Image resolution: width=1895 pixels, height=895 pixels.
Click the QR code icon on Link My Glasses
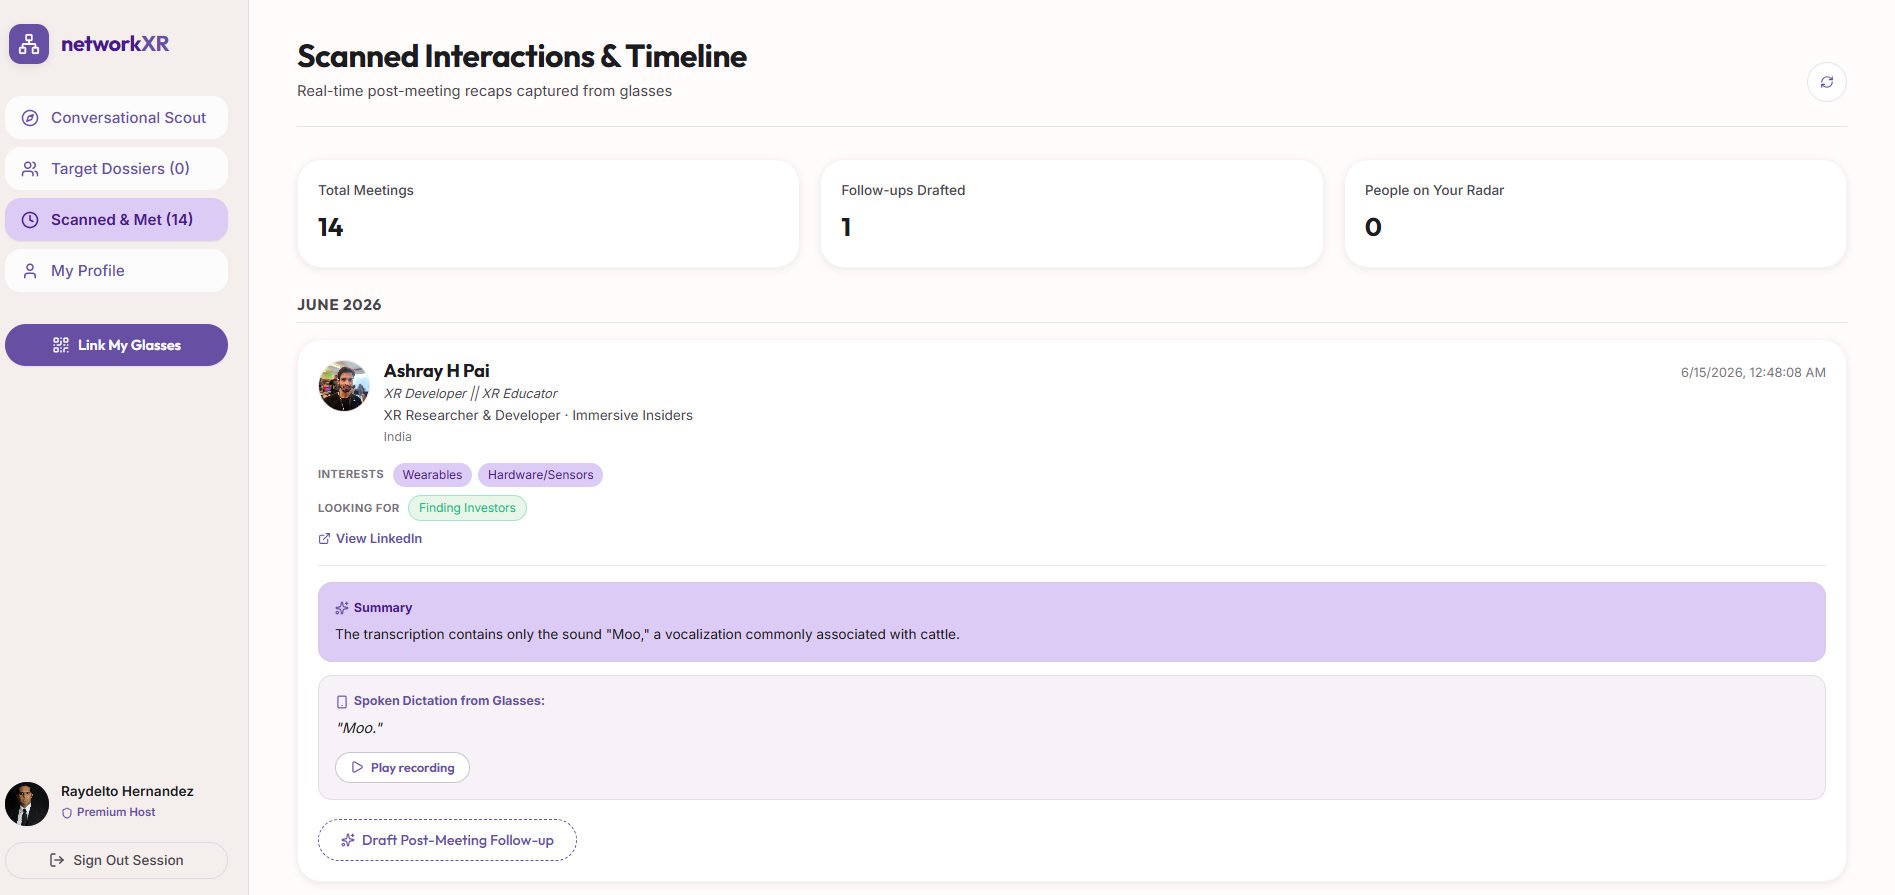pyautogui.click(x=61, y=345)
